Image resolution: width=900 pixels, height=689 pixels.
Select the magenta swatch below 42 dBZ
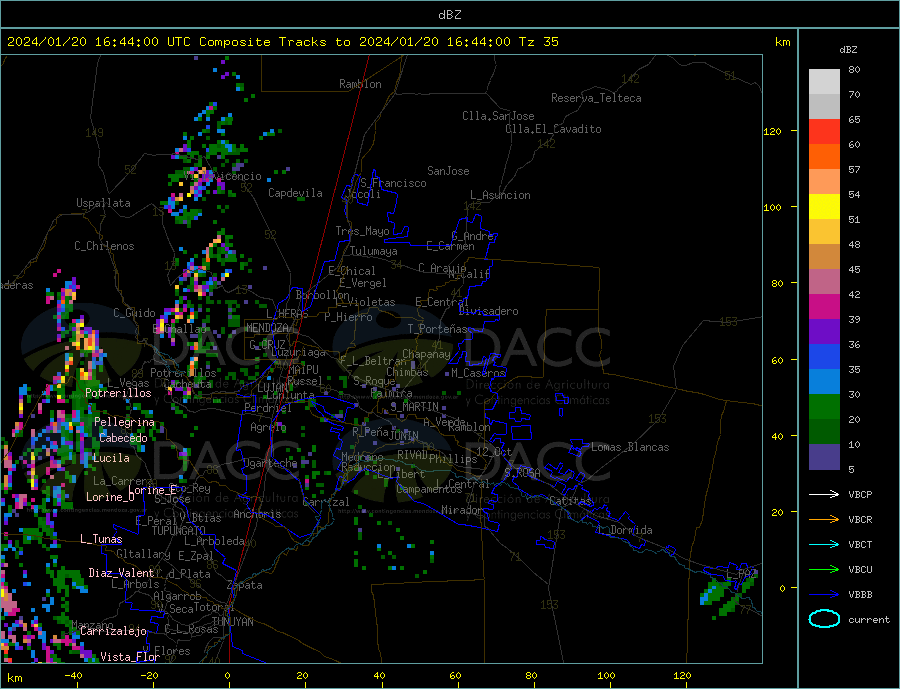(x=824, y=307)
